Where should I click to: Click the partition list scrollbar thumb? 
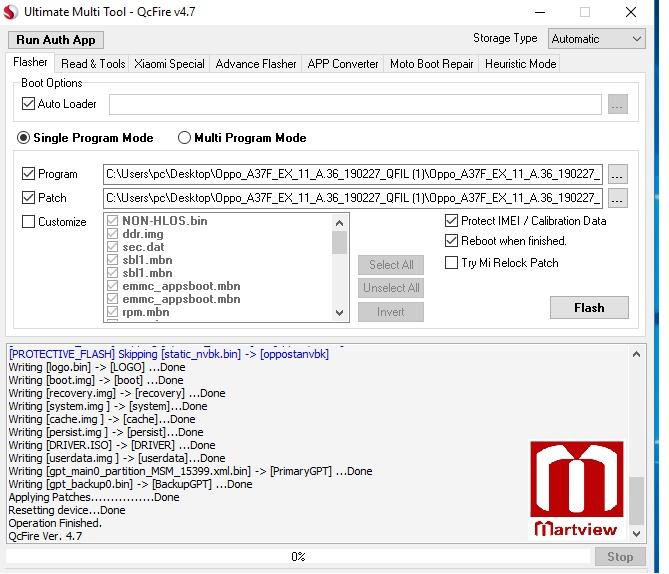339,242
